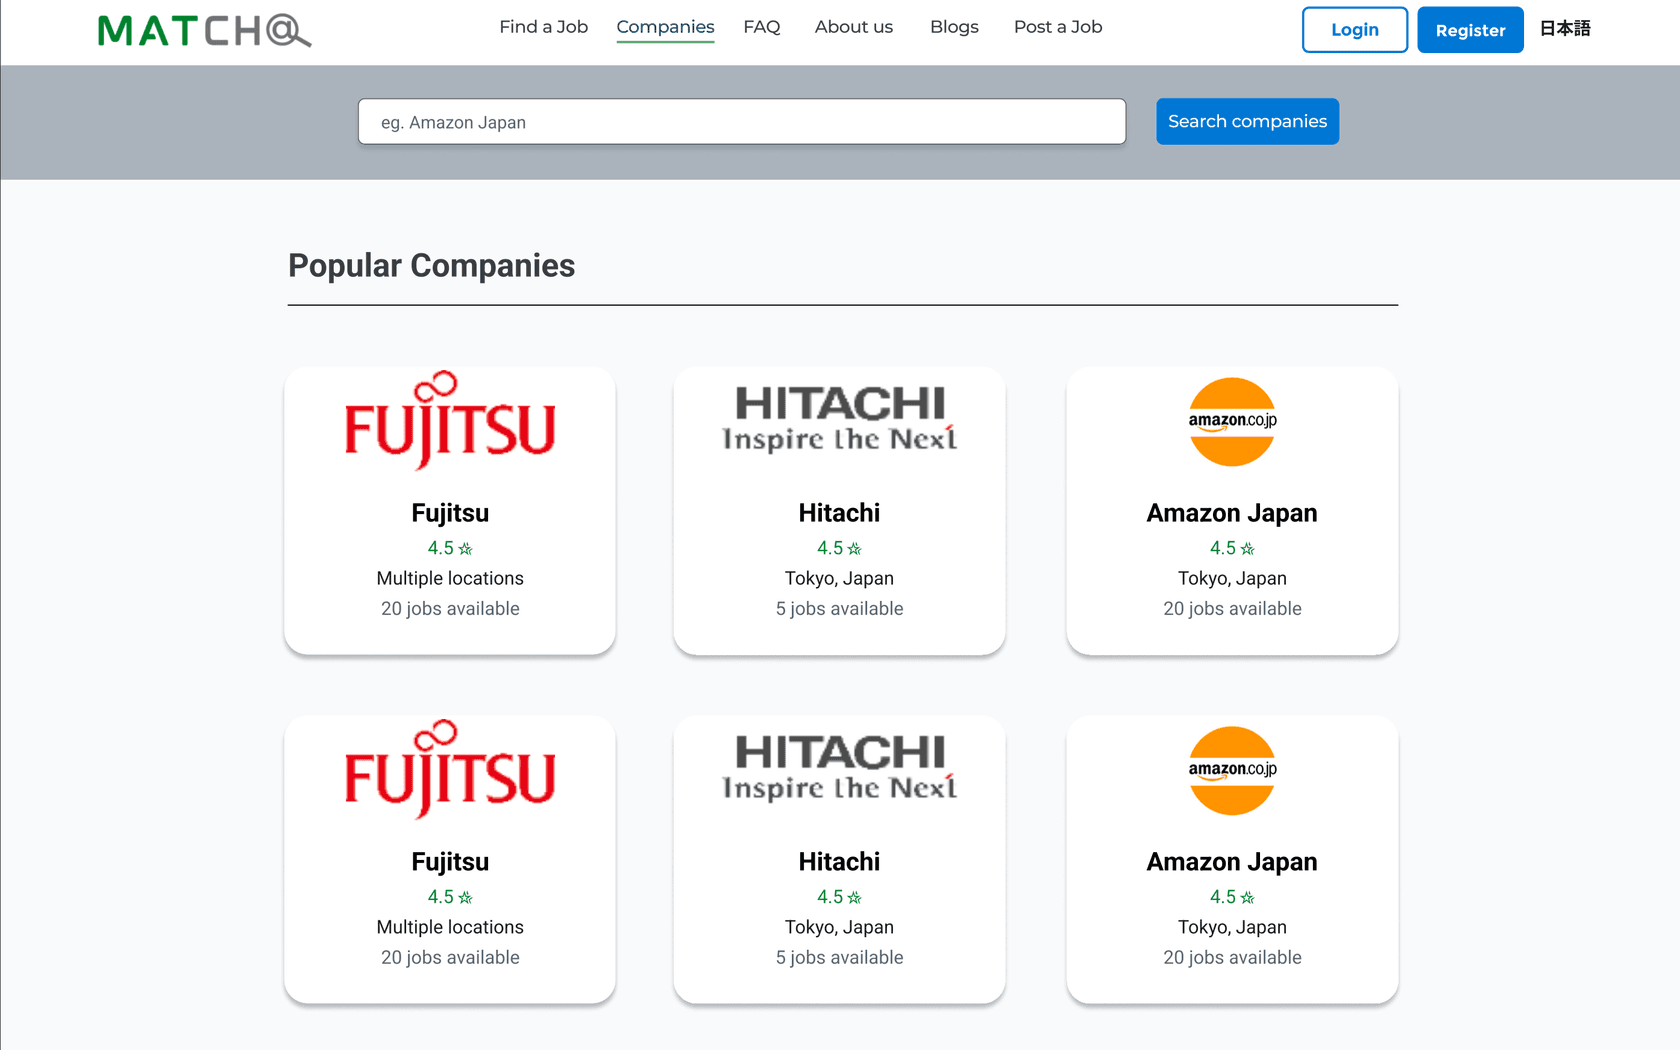Viewport: 1680px width, 1050px height.
Task: Open the first row's Fujitsu logo
Action: pos(450,421)
